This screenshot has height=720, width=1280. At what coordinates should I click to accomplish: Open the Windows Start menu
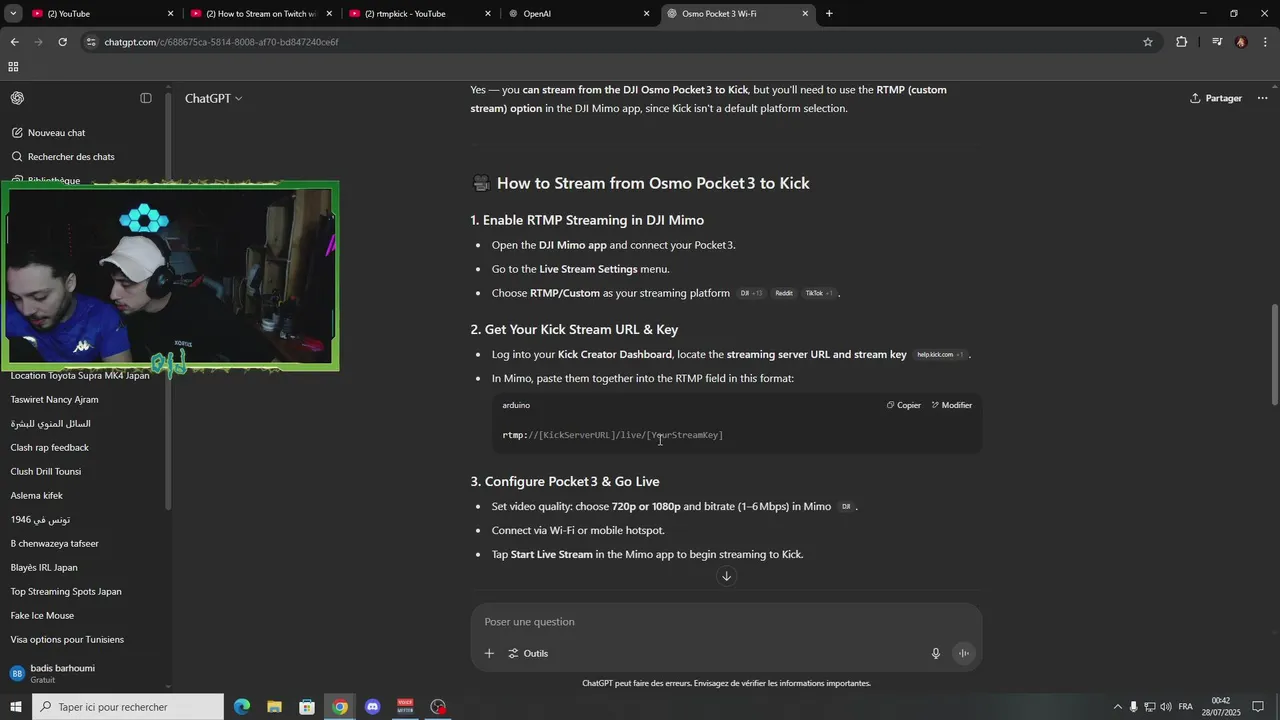pos(15,707)
